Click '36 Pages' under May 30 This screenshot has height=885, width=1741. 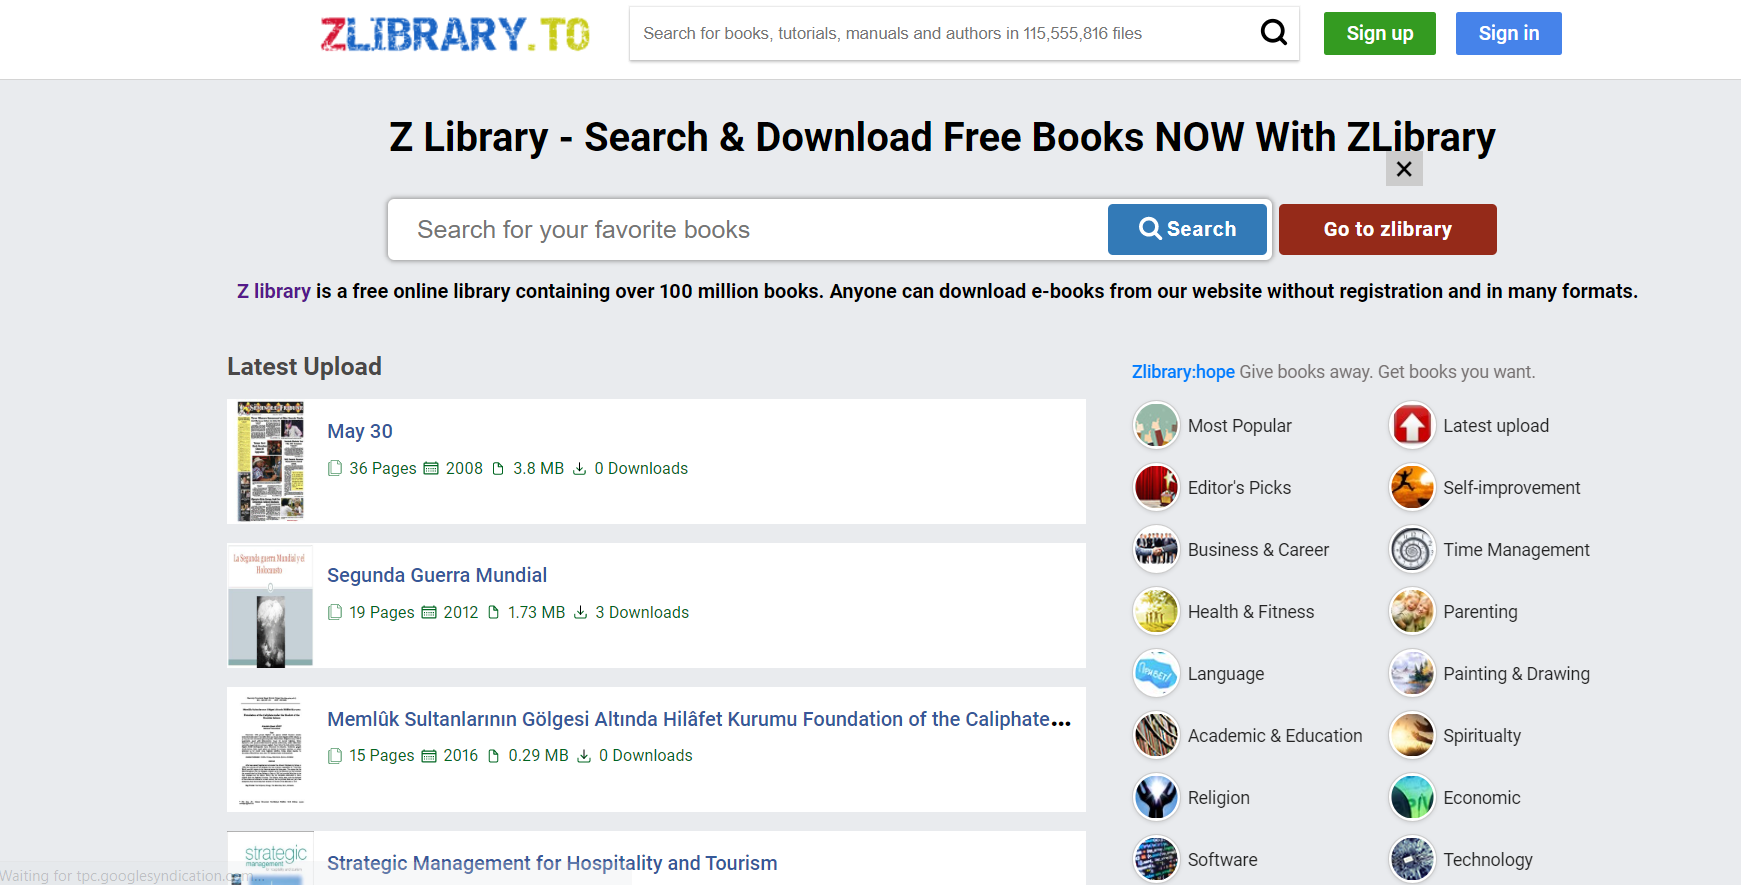(383, 468)
